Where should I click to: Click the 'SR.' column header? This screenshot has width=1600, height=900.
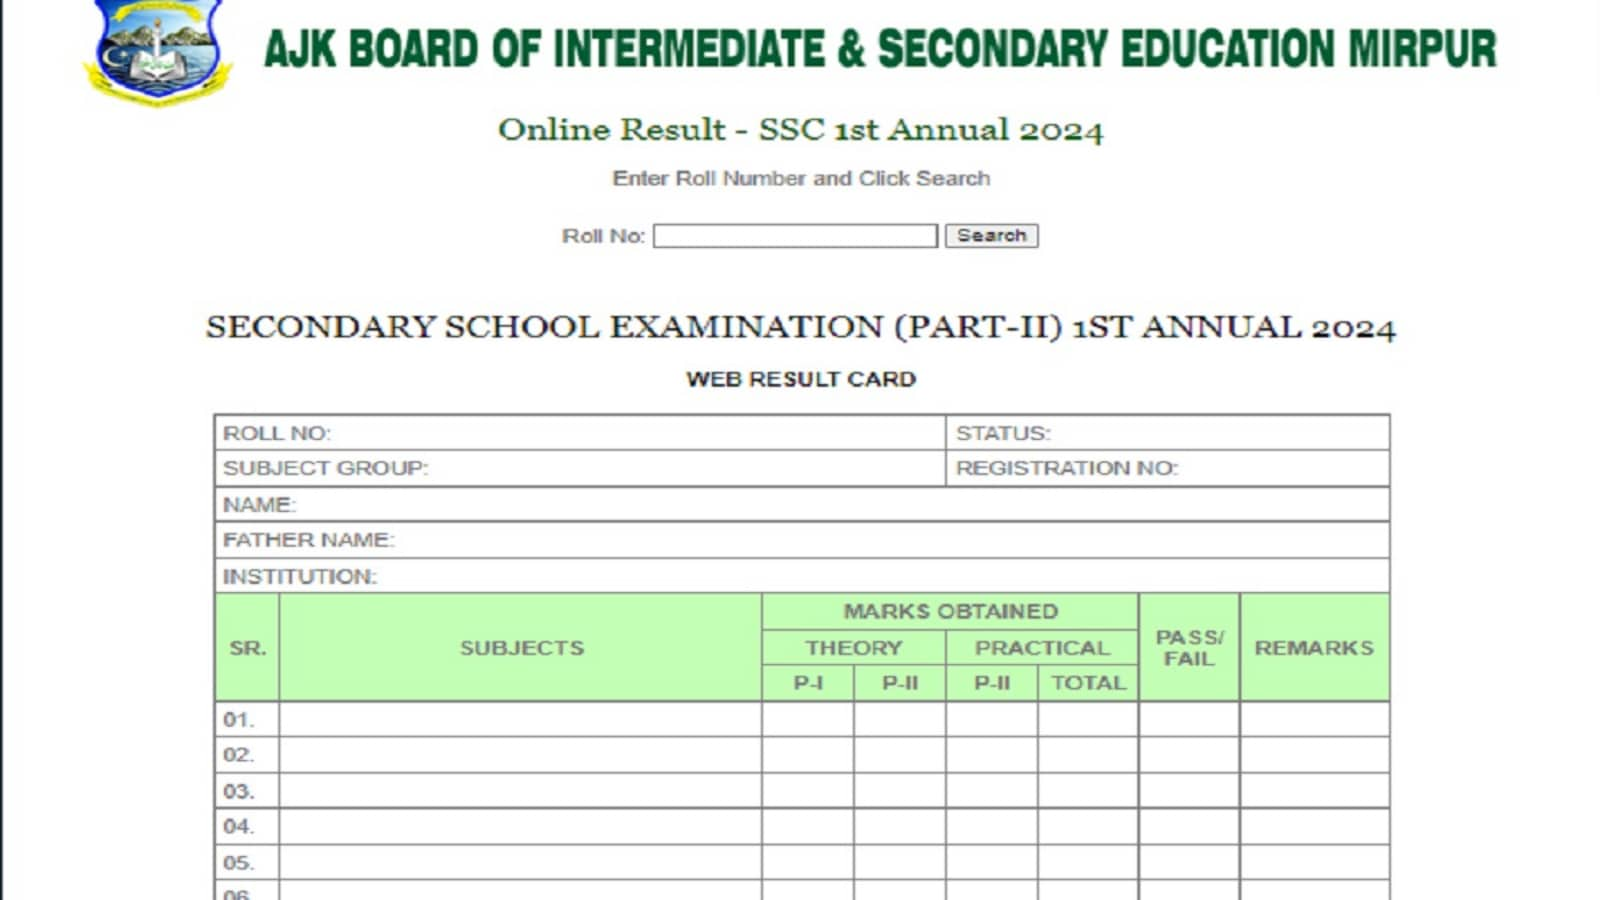click(x=247, y=647)
